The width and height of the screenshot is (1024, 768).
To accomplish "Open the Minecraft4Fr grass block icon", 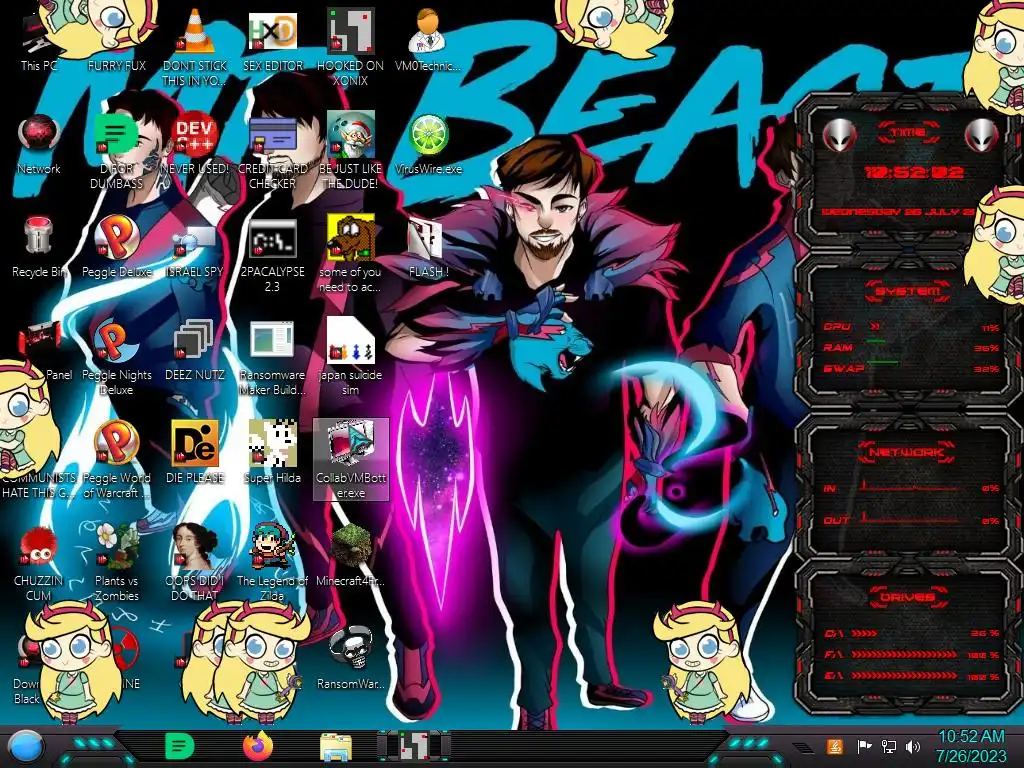I will pyautogui.click(x=351, y=556).
